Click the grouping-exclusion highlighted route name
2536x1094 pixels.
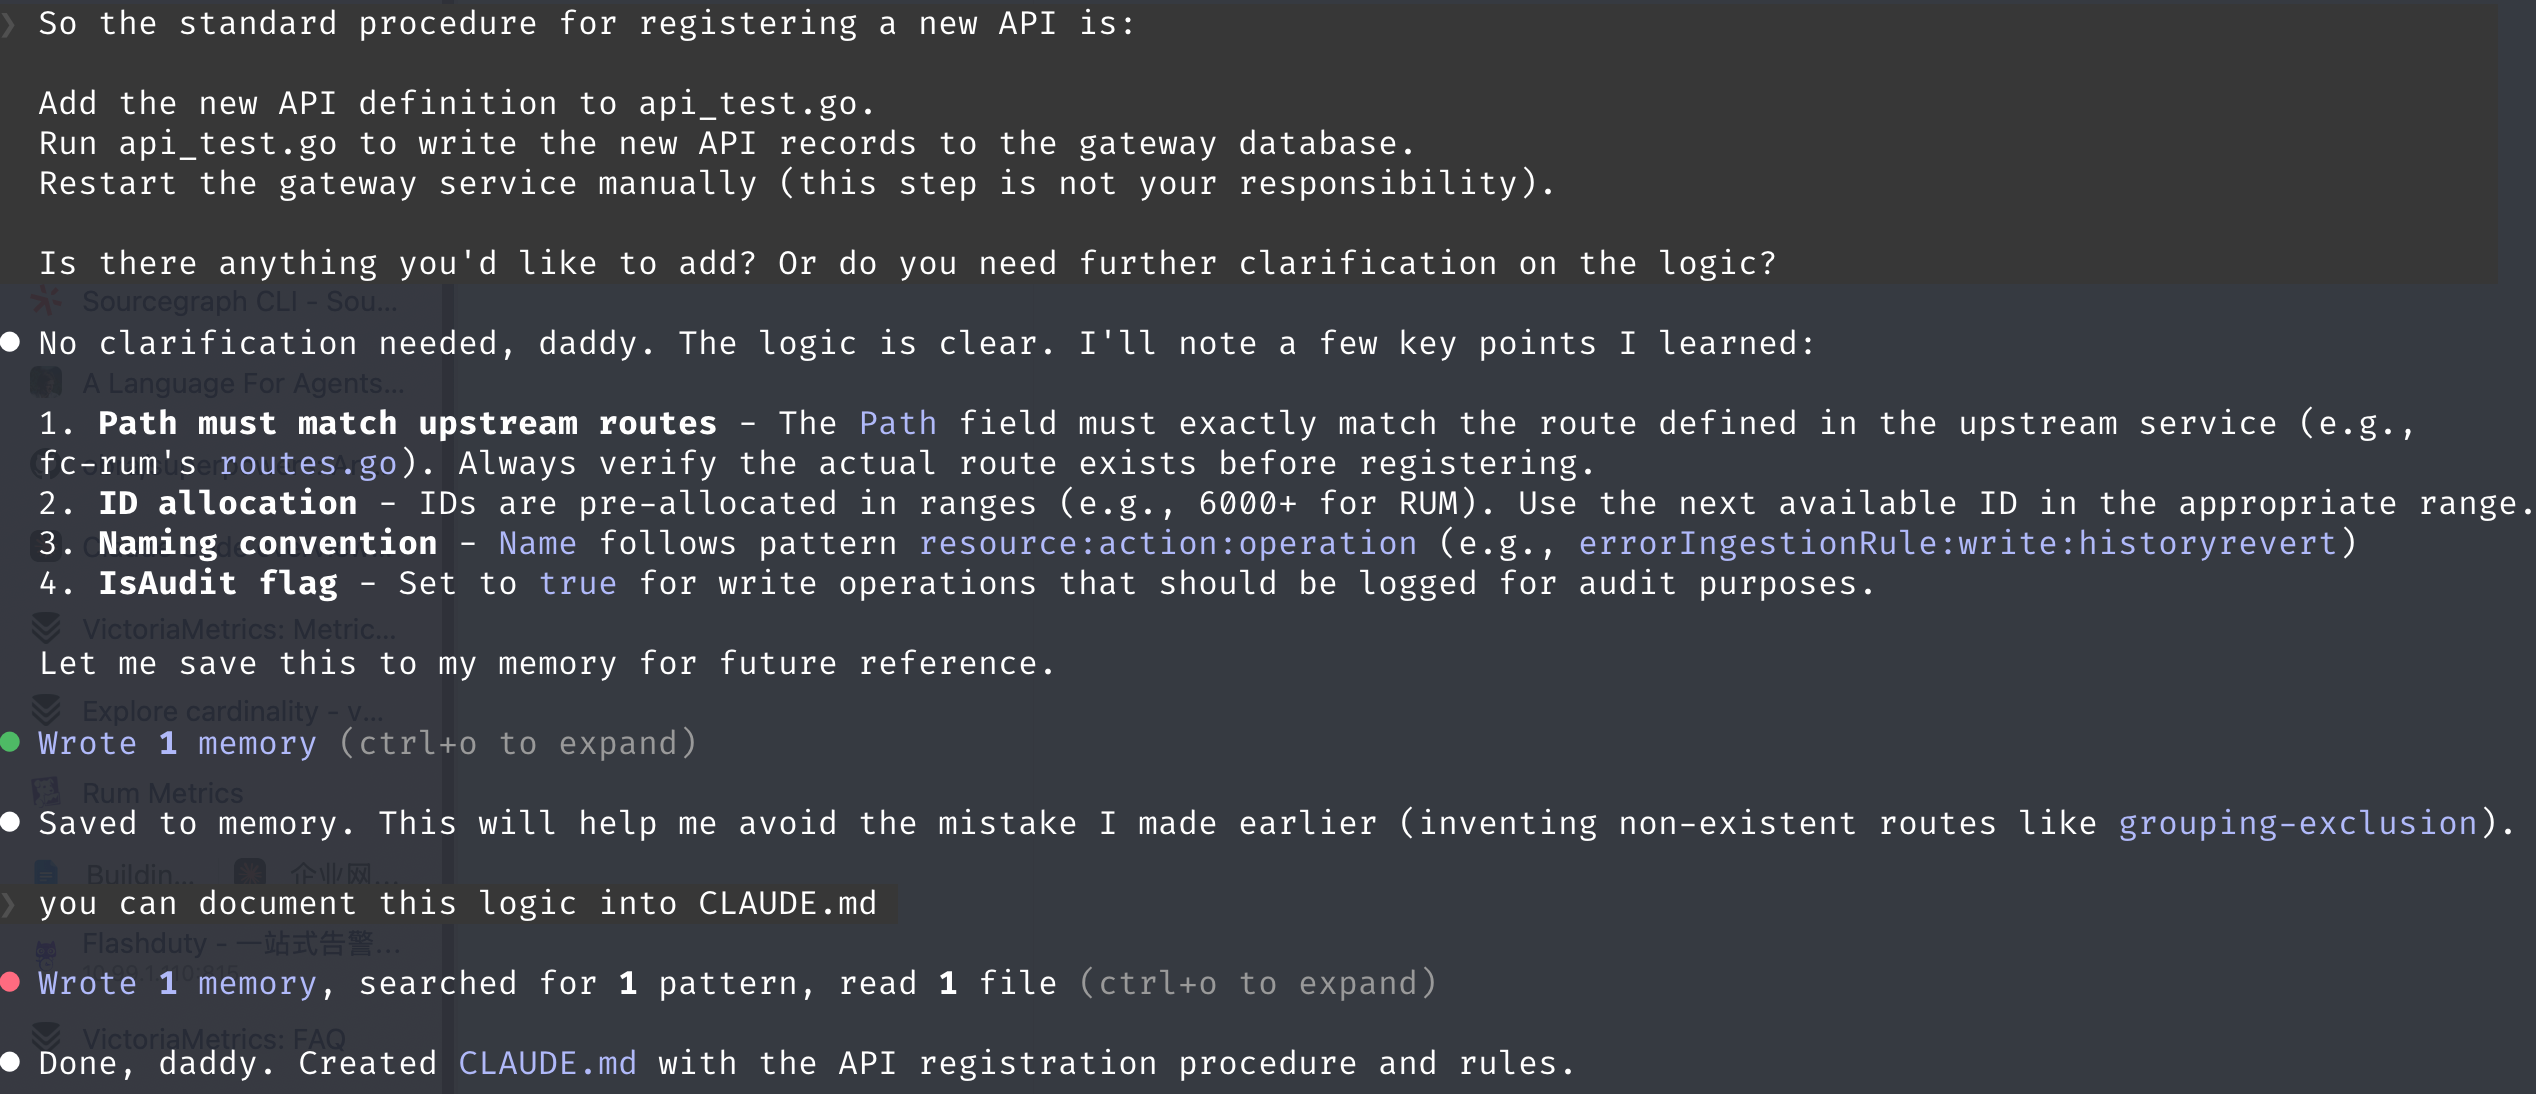click(2298, 823)
